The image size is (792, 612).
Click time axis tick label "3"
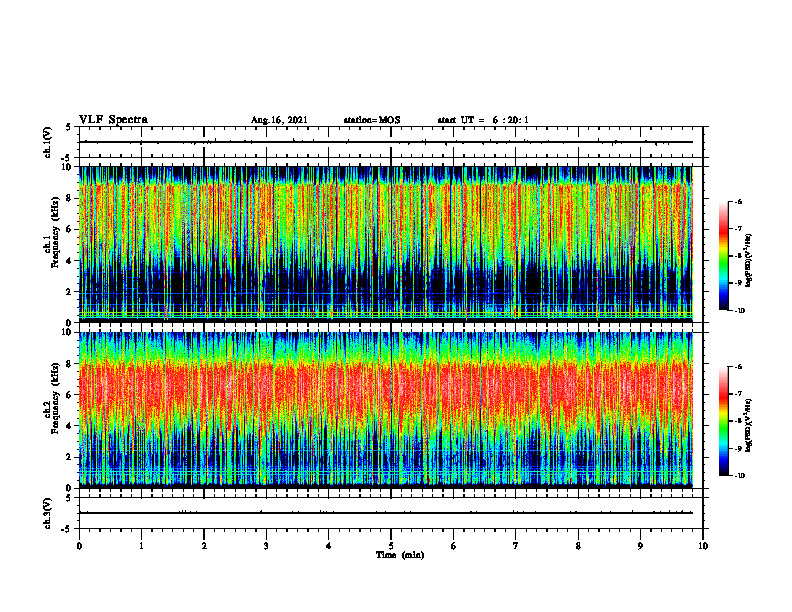pyautogui.click(x=266, y=546)
